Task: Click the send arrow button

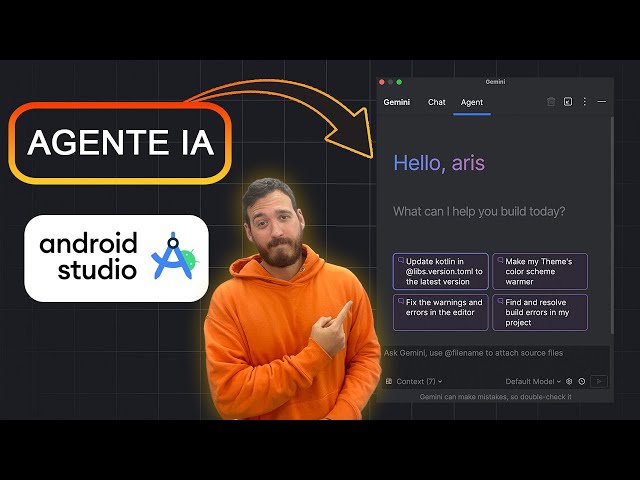Action: point(599,381)
